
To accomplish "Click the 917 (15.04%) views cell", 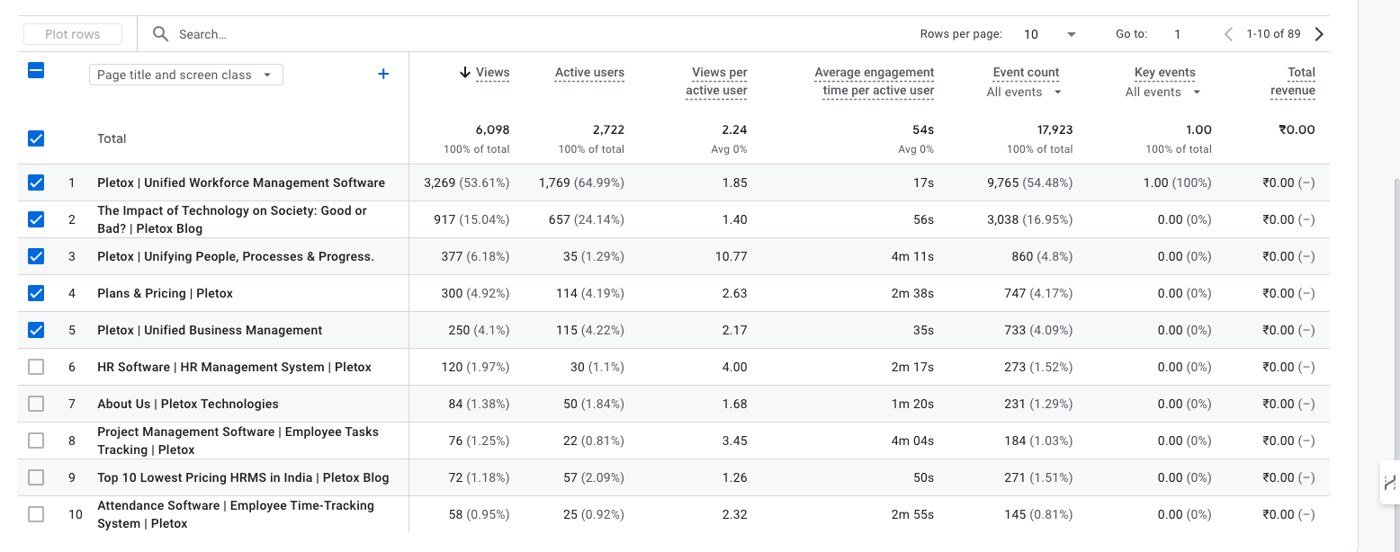I will (472, 219).
